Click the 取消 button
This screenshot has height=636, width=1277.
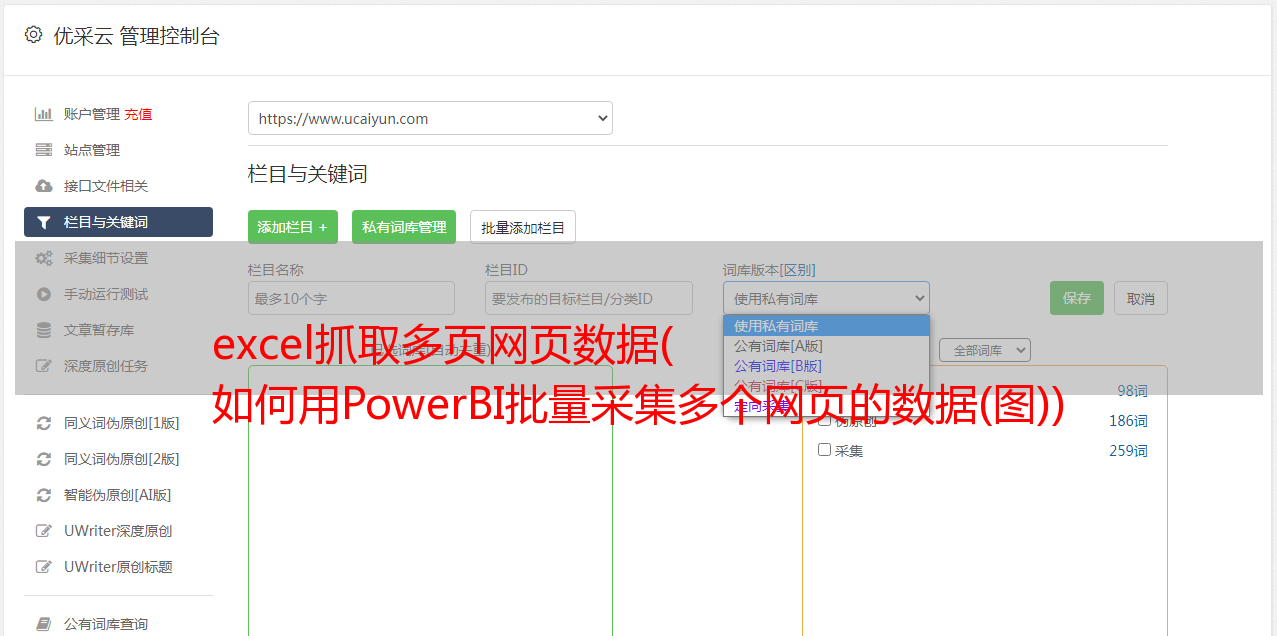(1141, 298)
